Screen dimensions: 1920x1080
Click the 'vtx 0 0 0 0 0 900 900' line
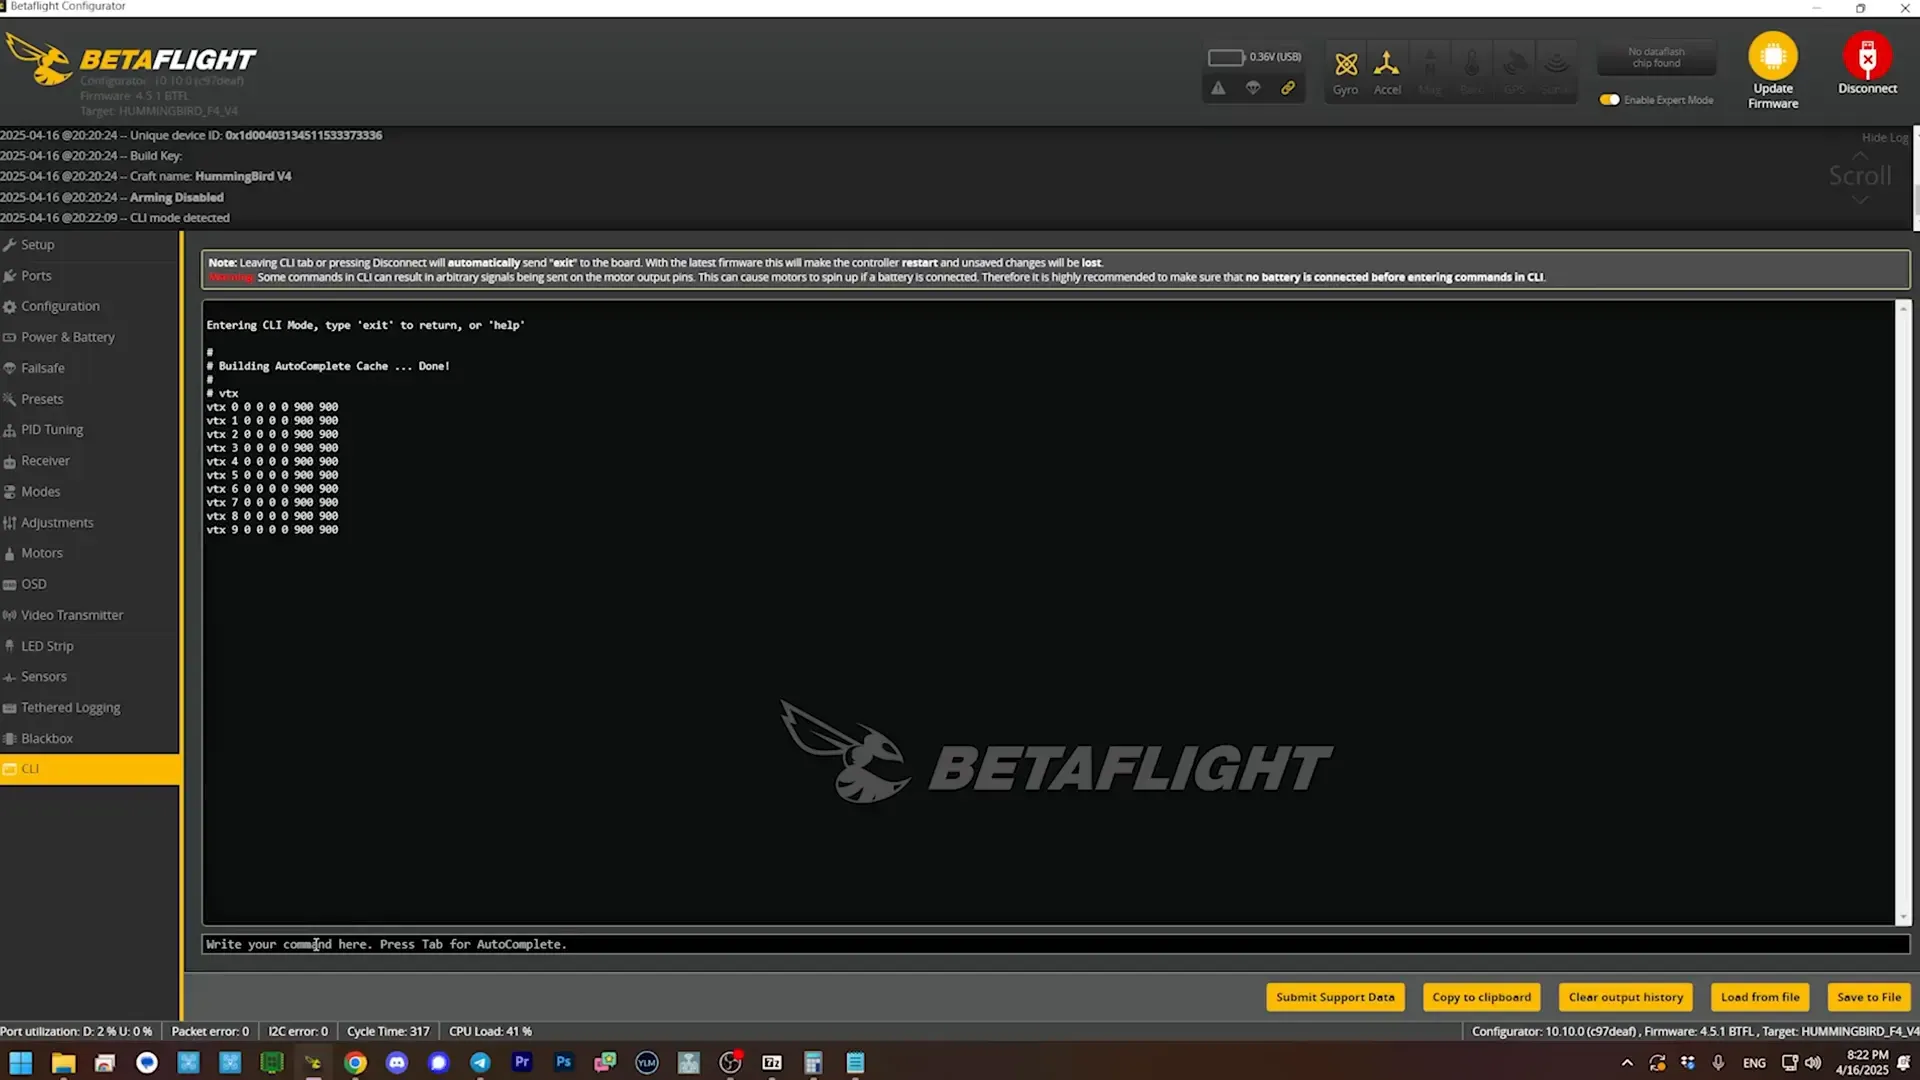tap(272, 407)
